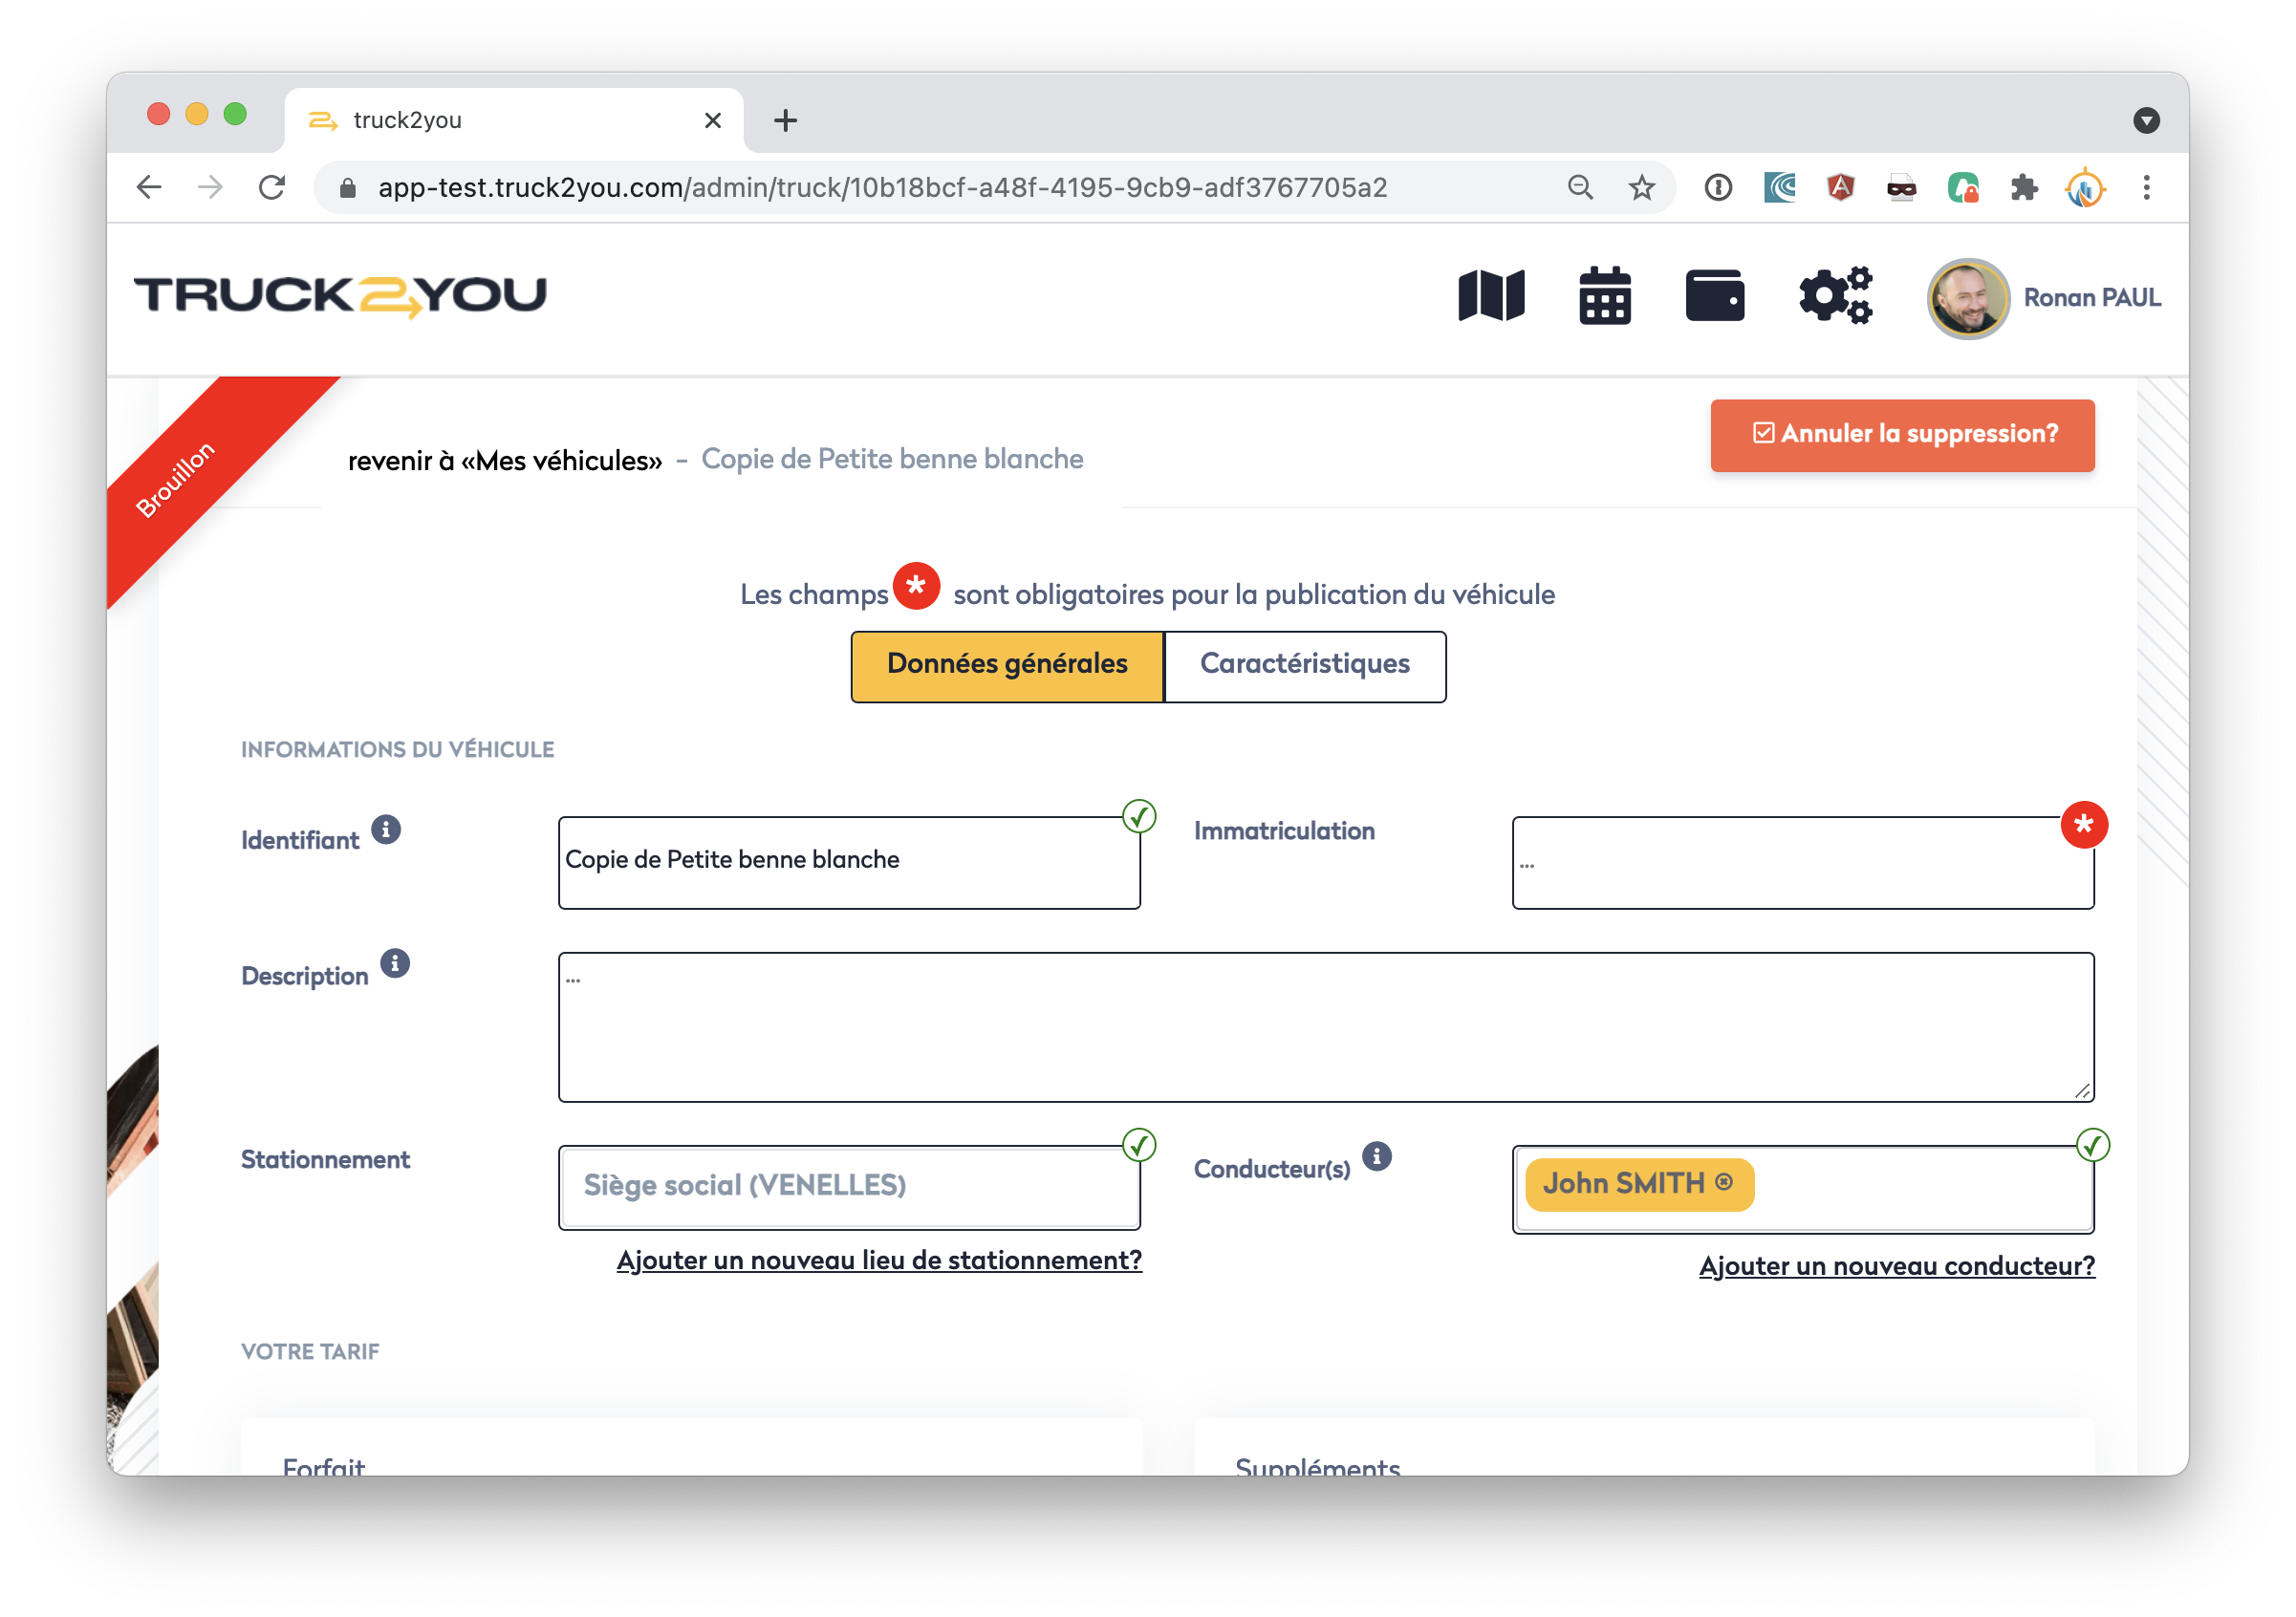Open settings gears icon

click(1834, 296)
